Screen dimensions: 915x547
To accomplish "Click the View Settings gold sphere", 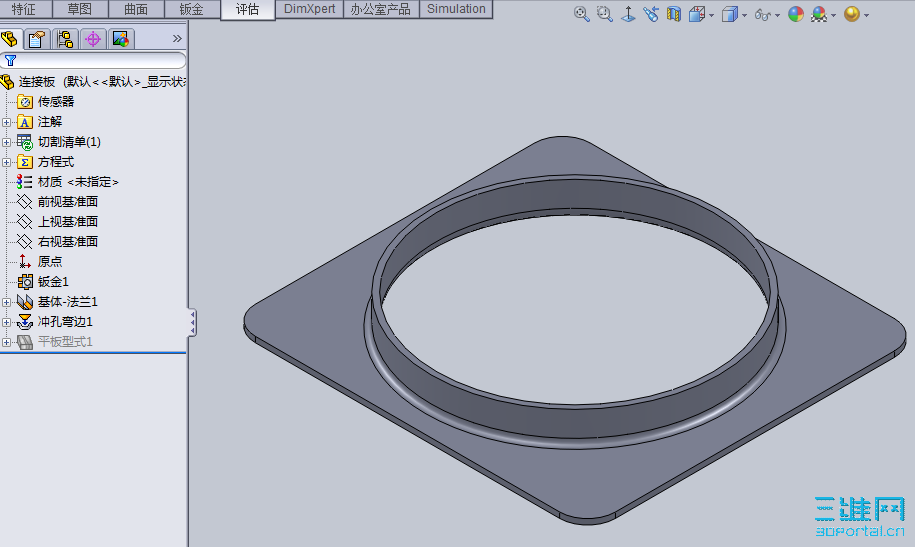I will tap(852, 14).
